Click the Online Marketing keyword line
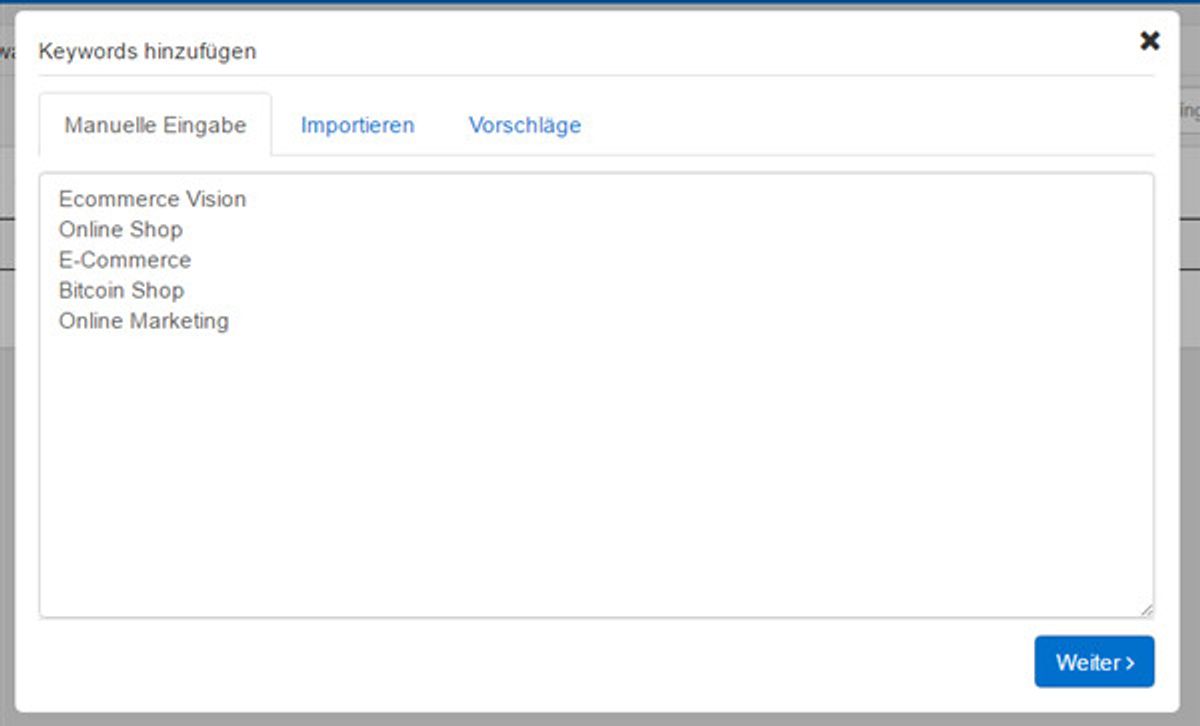The width and height of the screenshot is (1200, 726). pos(144,321)
